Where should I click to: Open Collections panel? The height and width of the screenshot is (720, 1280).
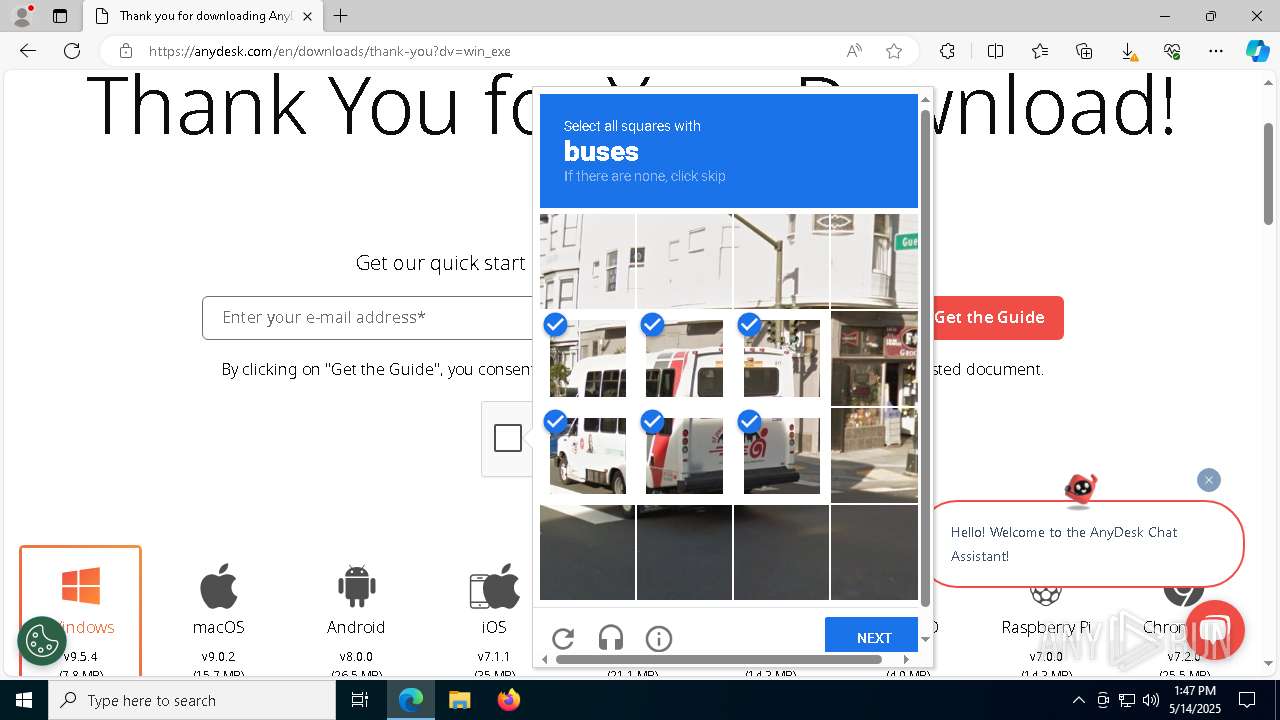click(1084, 51)
